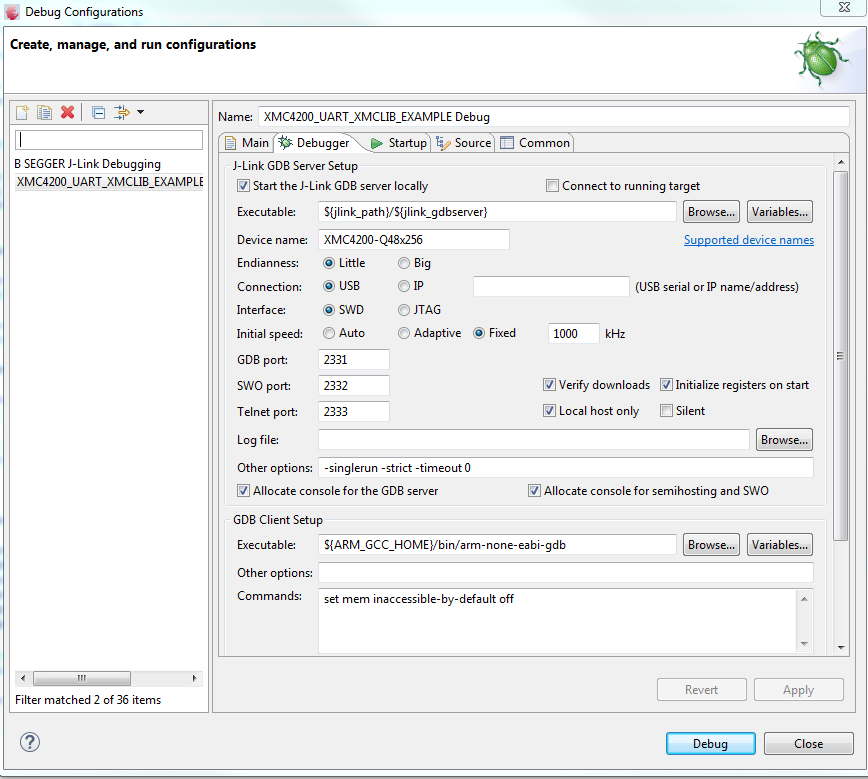Select the Debugger tab
This screenshot has width=868, height=779.
(x=314, y=143)
